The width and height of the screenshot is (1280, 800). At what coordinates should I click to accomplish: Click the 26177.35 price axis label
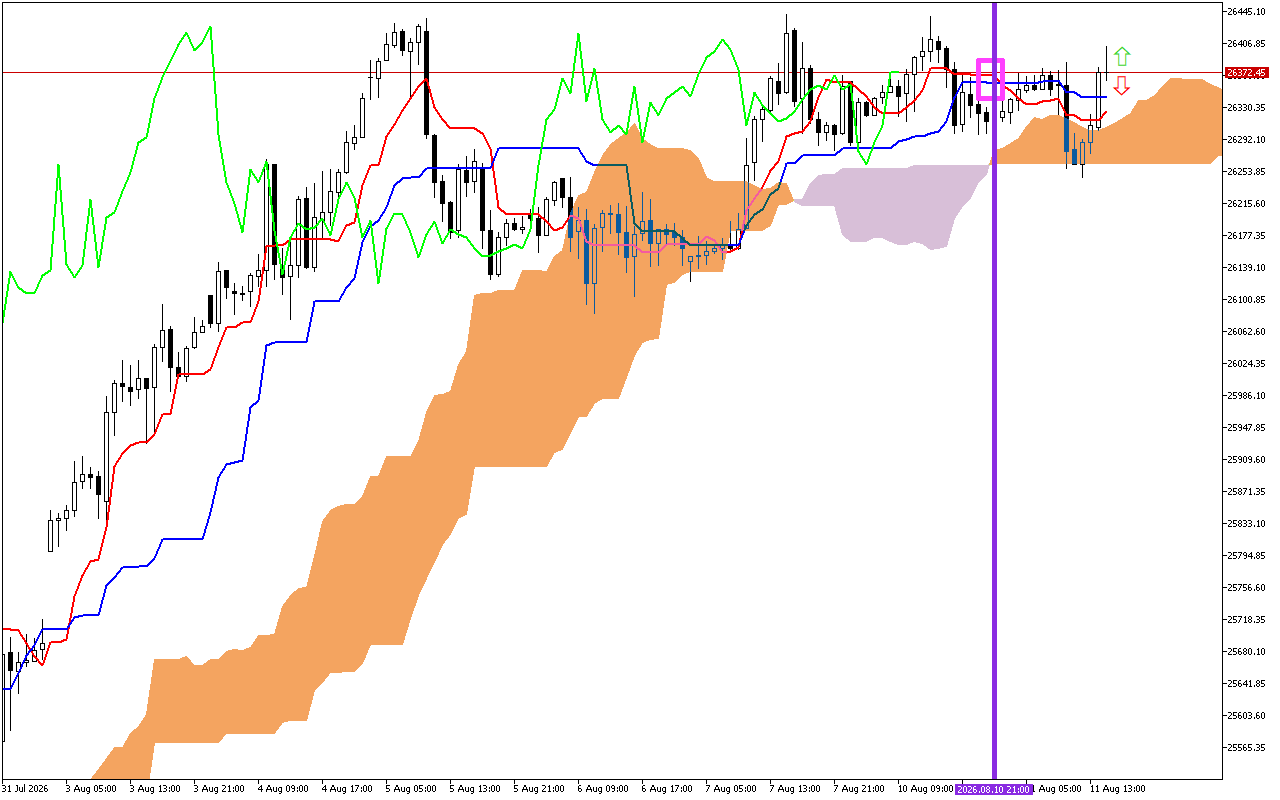[x=1247, y=236]
